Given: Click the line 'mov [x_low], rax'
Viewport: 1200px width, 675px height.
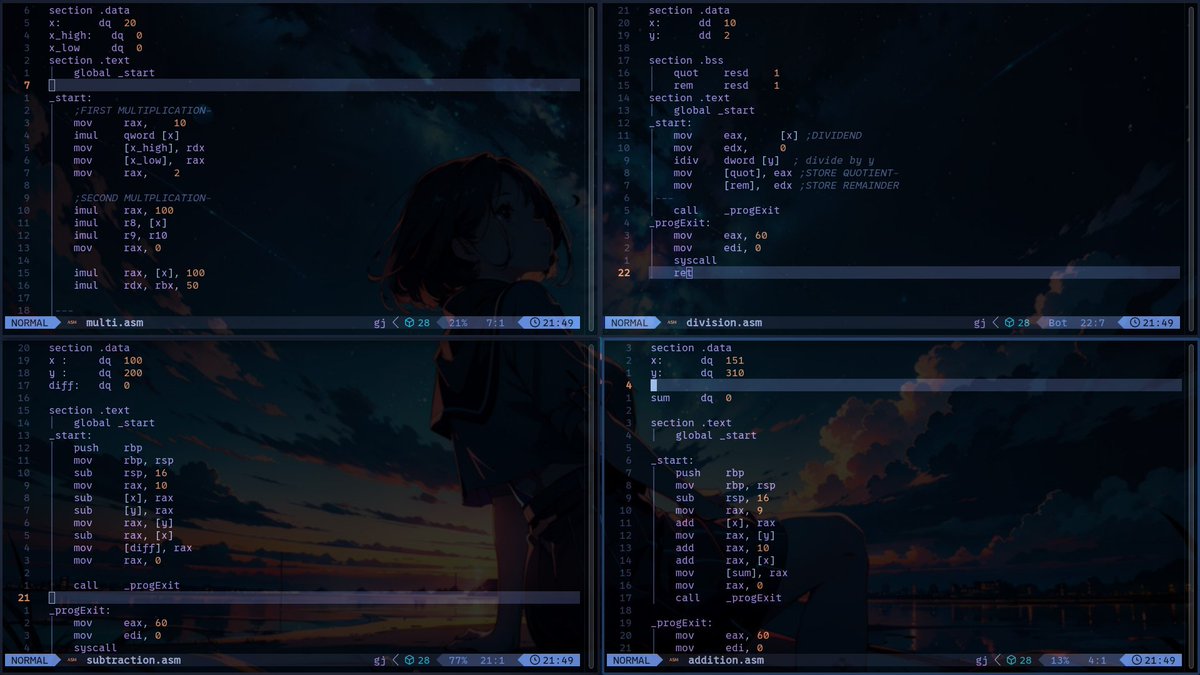Looking at the screenshot, I should [139, 160].
